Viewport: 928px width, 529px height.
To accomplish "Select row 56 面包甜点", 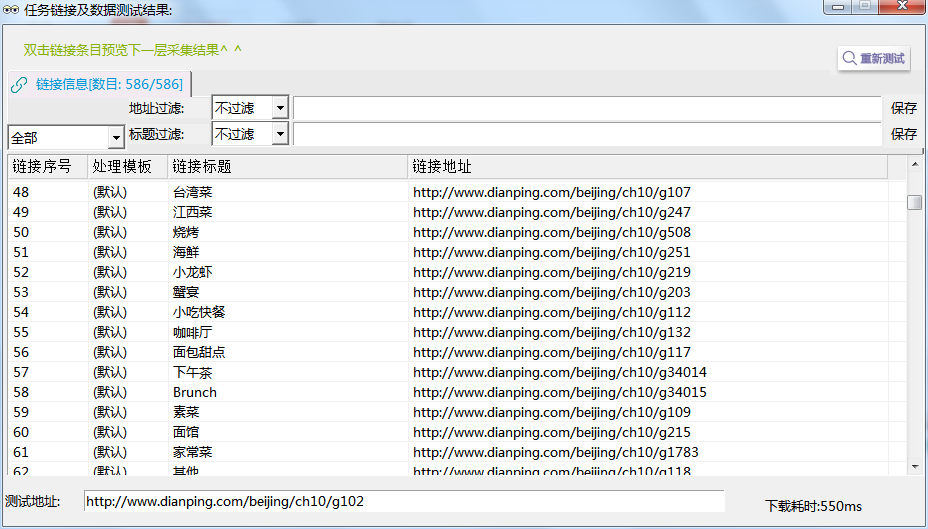I will [456, 352].
